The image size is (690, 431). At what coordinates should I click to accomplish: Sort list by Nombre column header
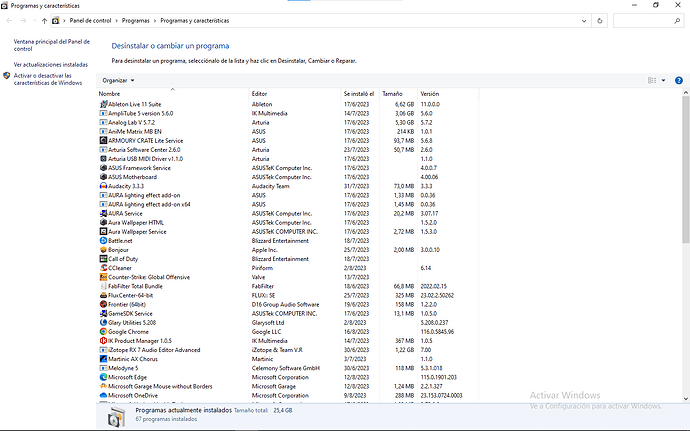point(172,94)
